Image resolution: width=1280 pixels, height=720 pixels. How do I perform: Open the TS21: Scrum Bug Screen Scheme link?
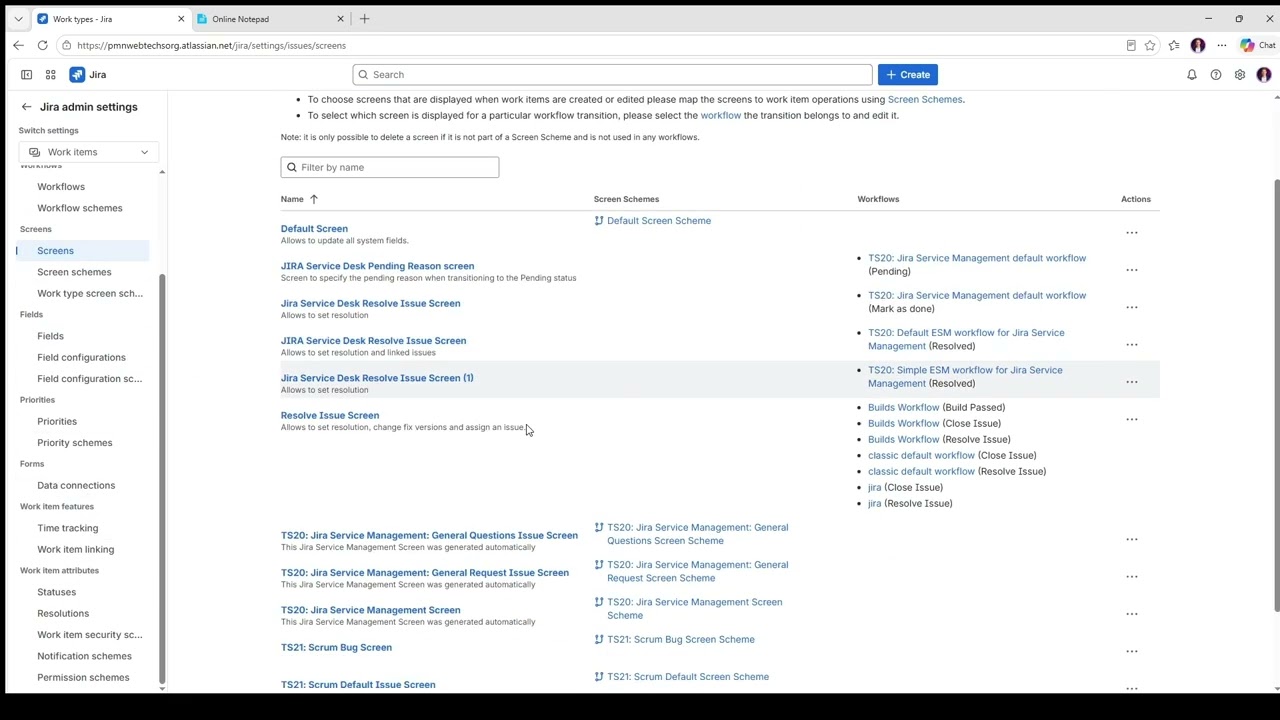(681, 640)
